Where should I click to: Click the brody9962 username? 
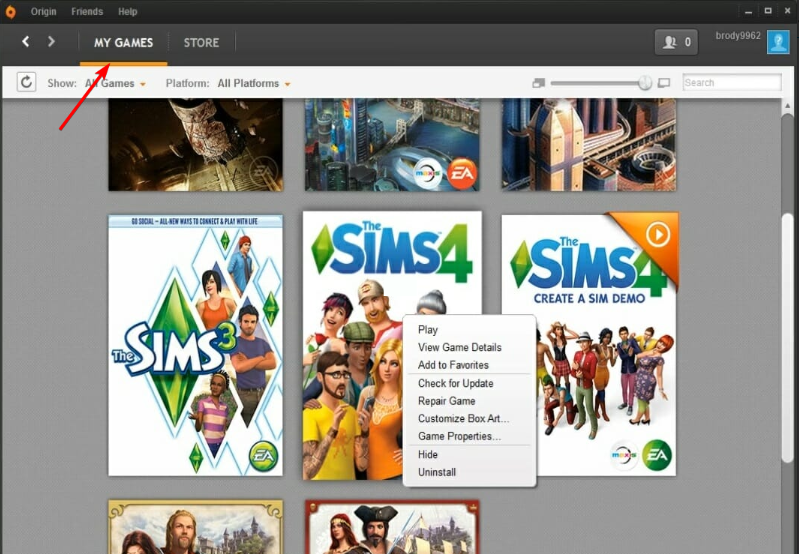pyautogui.click(x=738, y=36)
